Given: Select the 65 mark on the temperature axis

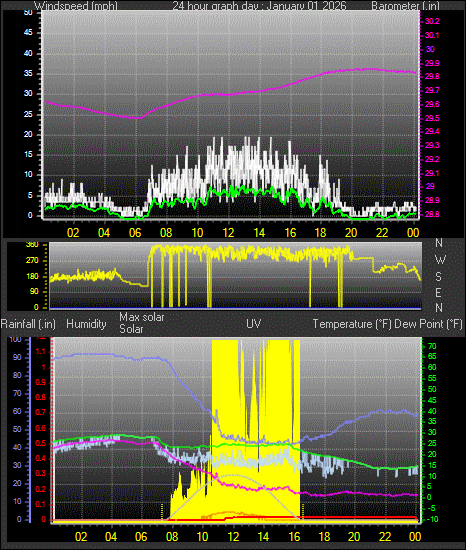Looking at the screenshot, I should (432, 356).
